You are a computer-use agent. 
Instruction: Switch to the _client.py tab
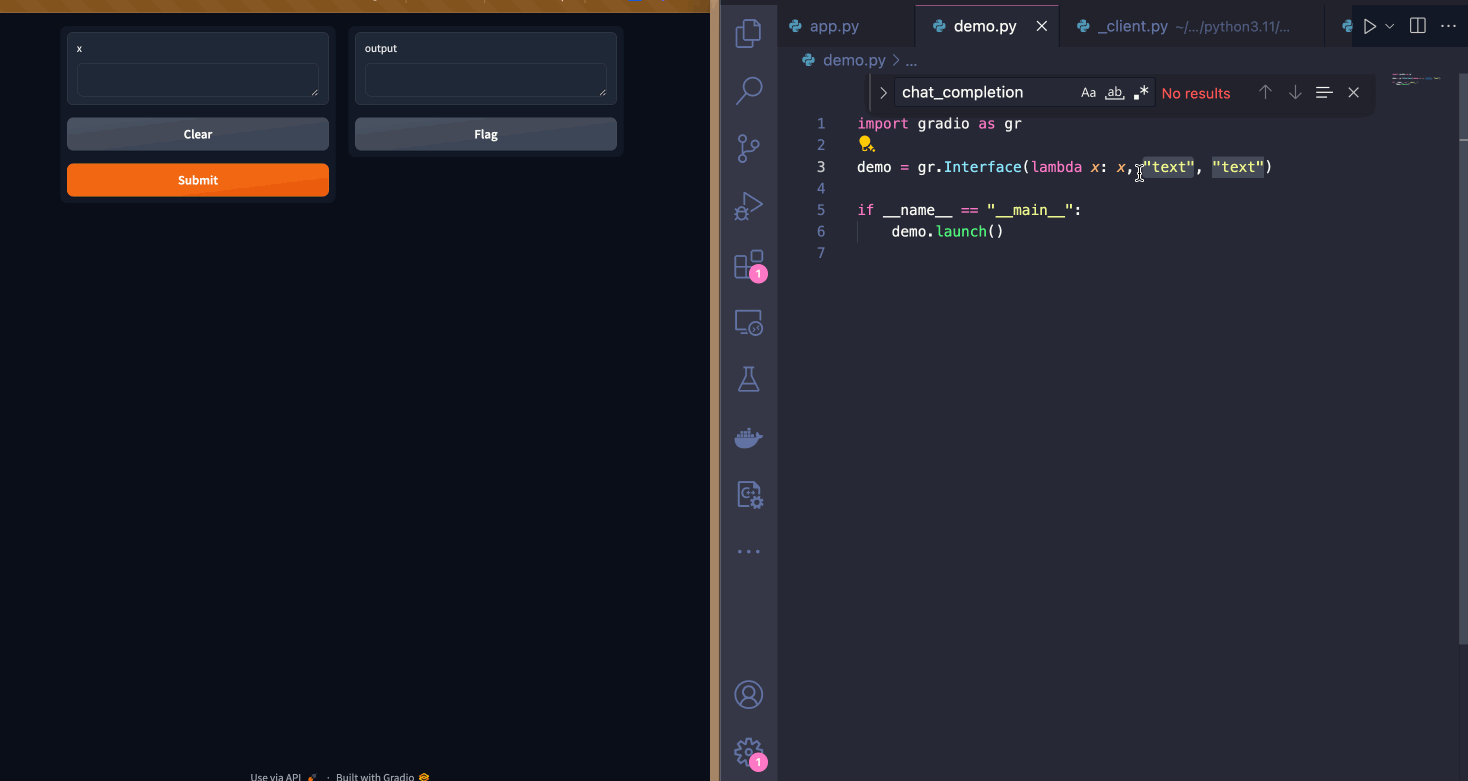coord(1132,27)
